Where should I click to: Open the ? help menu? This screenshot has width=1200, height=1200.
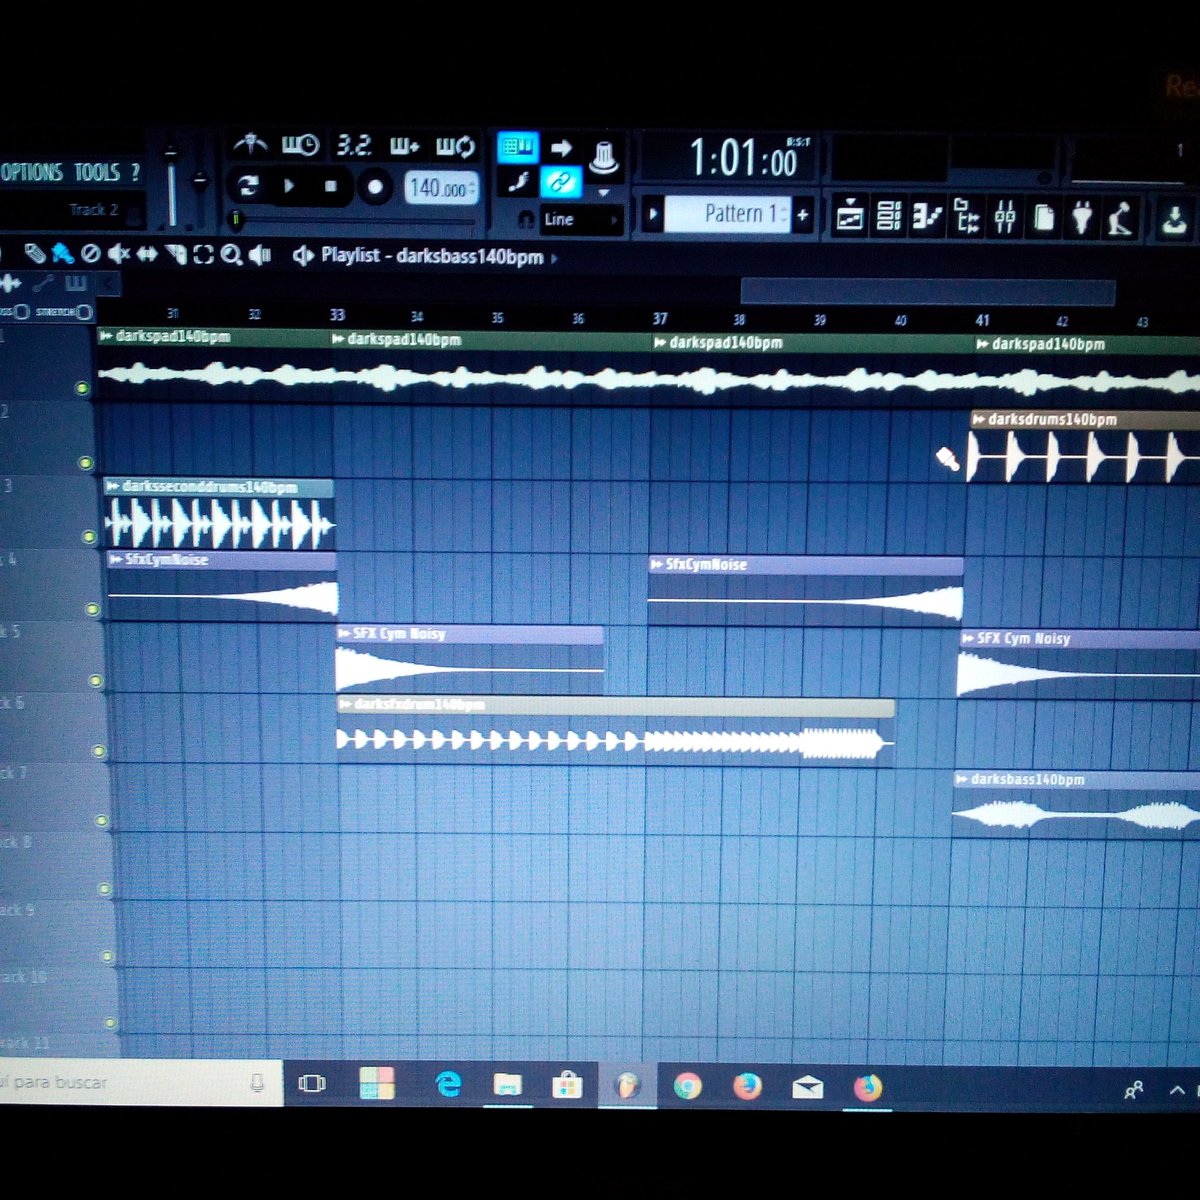pyautogui.click(x=135, y=172)
